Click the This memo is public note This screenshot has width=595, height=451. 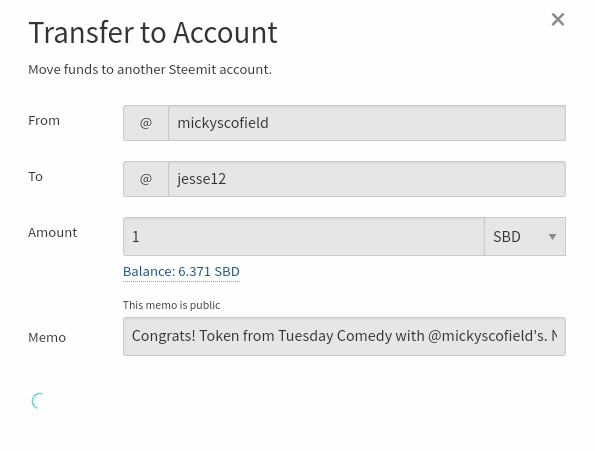pyautogui.click(x=172, y=305)
